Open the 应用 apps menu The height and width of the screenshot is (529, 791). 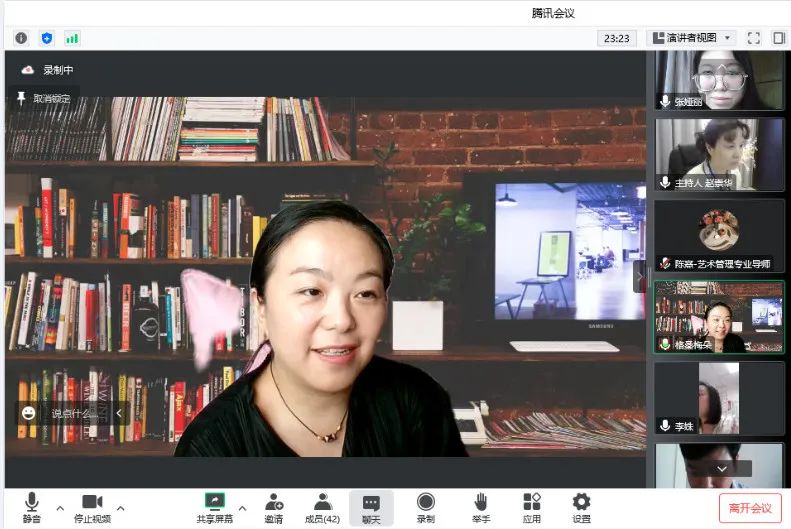pyautogui.click(x=532, y=507)
